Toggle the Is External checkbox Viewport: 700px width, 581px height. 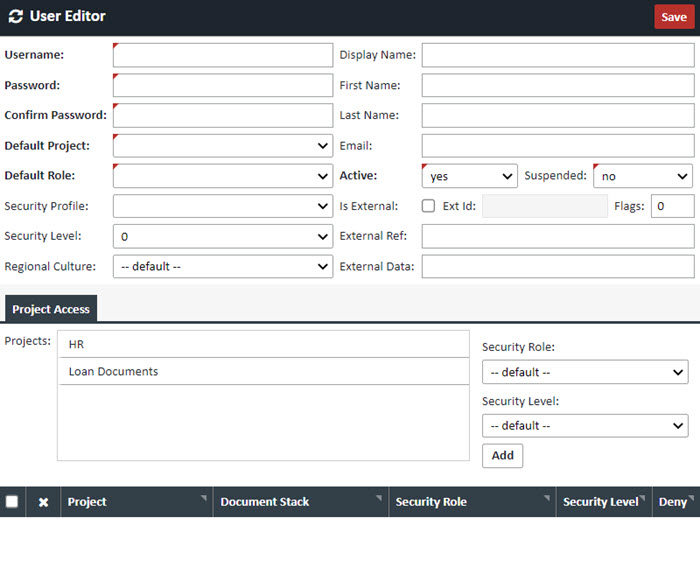pyautogui.click(x=428, y=206)
